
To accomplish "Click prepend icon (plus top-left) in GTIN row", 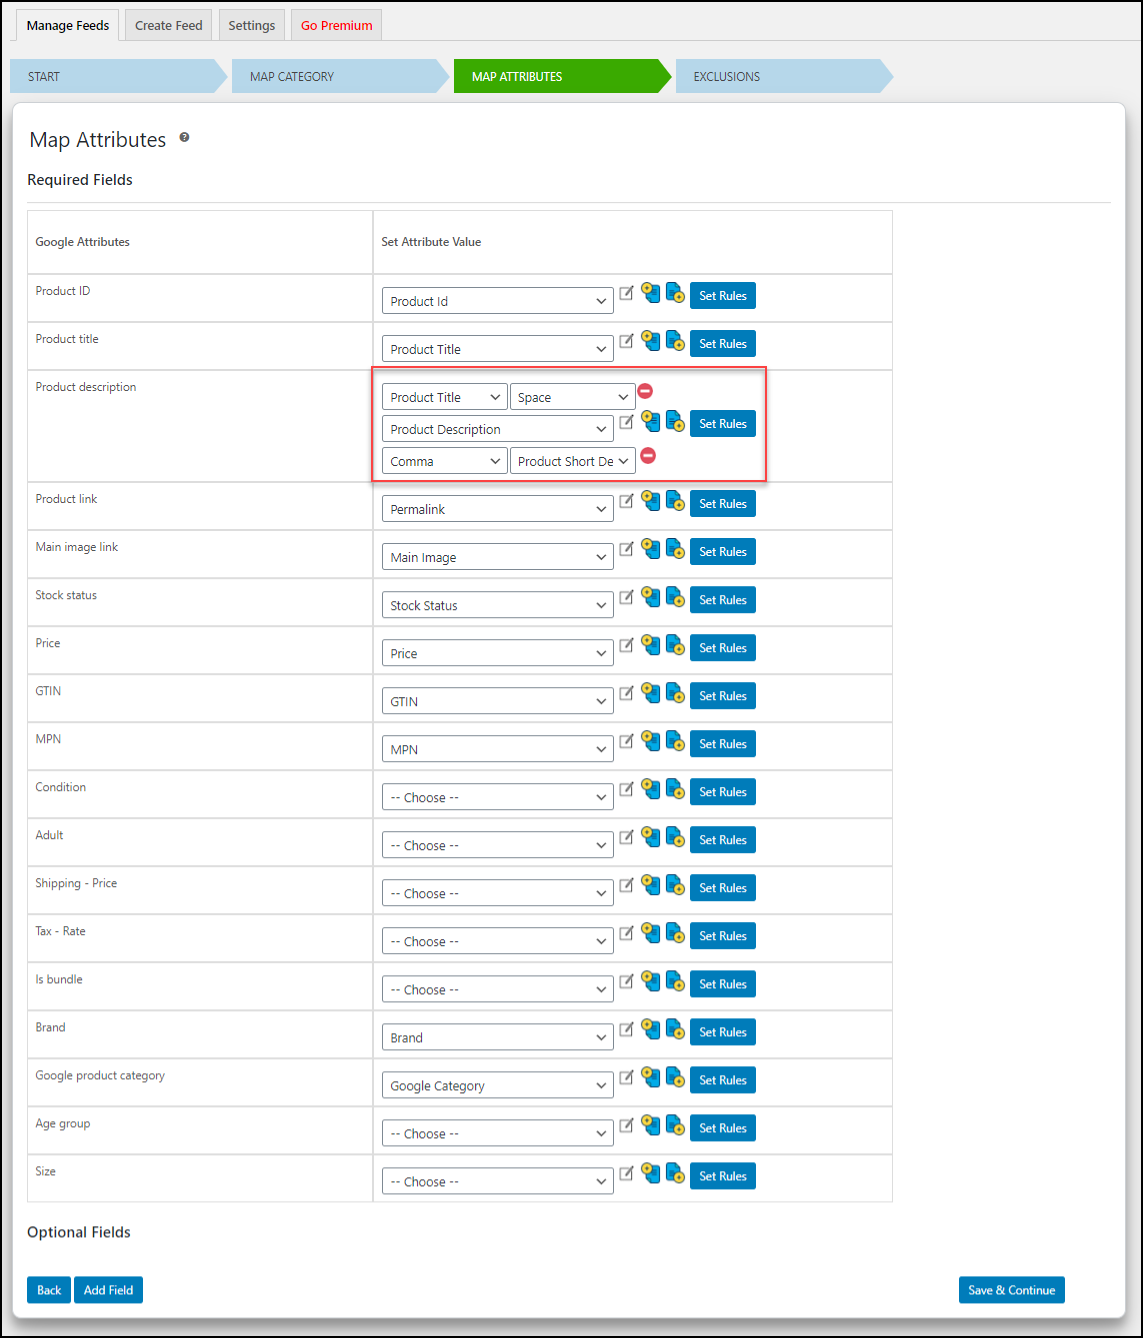I will (x=651, y=693).
